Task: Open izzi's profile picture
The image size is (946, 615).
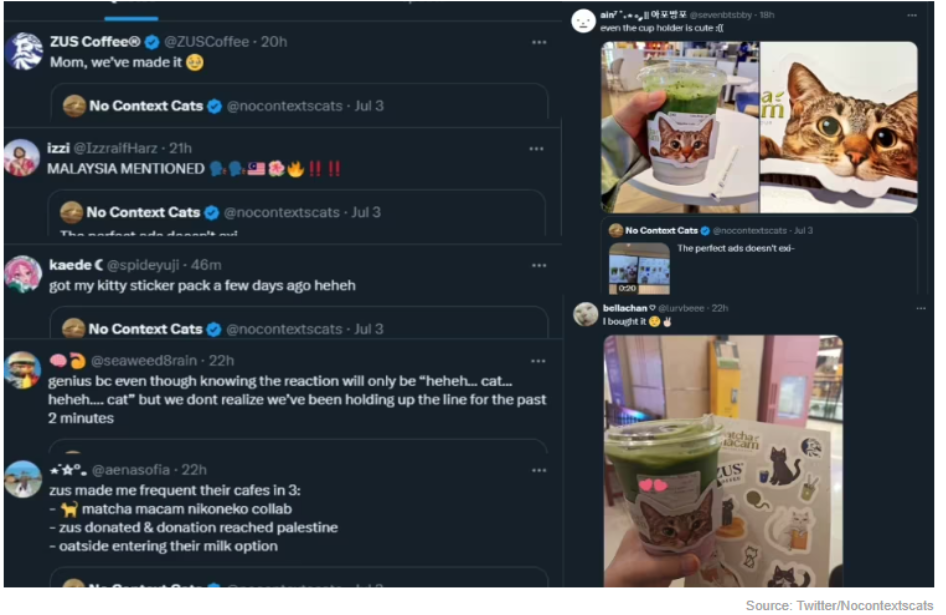Action: point(22,158)
